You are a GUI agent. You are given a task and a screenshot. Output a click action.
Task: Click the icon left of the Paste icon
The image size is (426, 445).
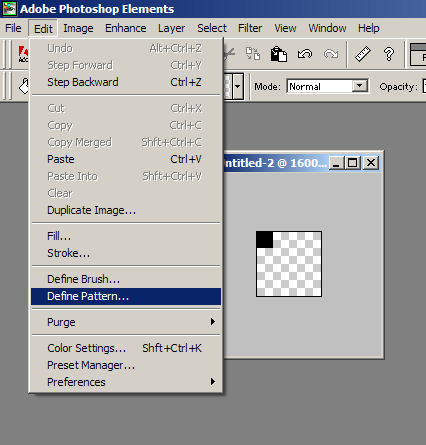pos(253,54)
